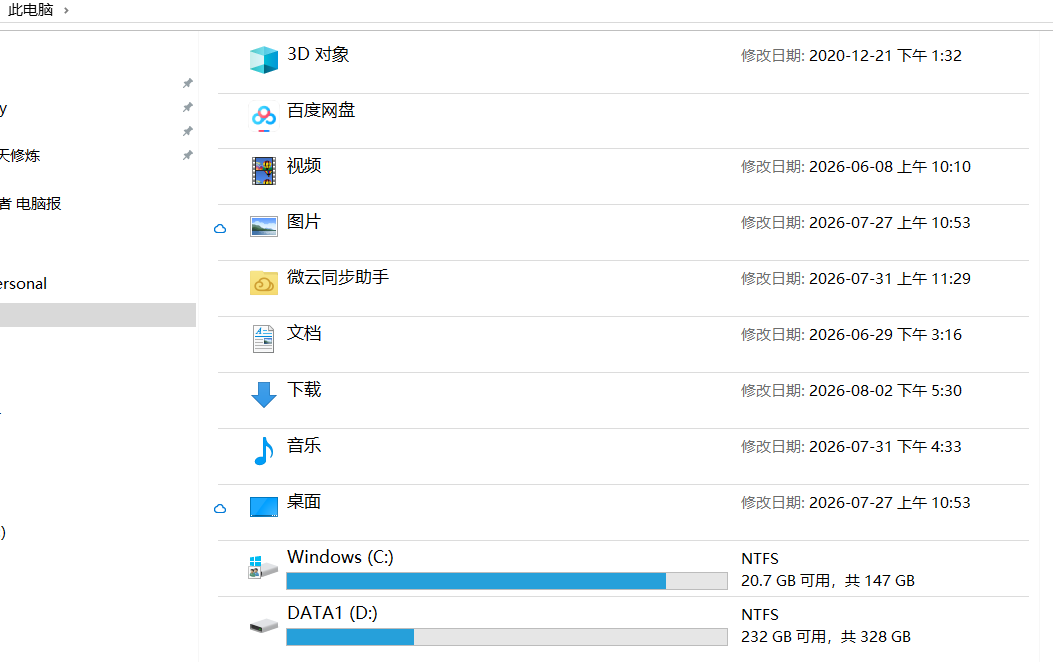
Task: Click the modified date "2026-06-08 上午 10:10"
Action: click(890, 167)
